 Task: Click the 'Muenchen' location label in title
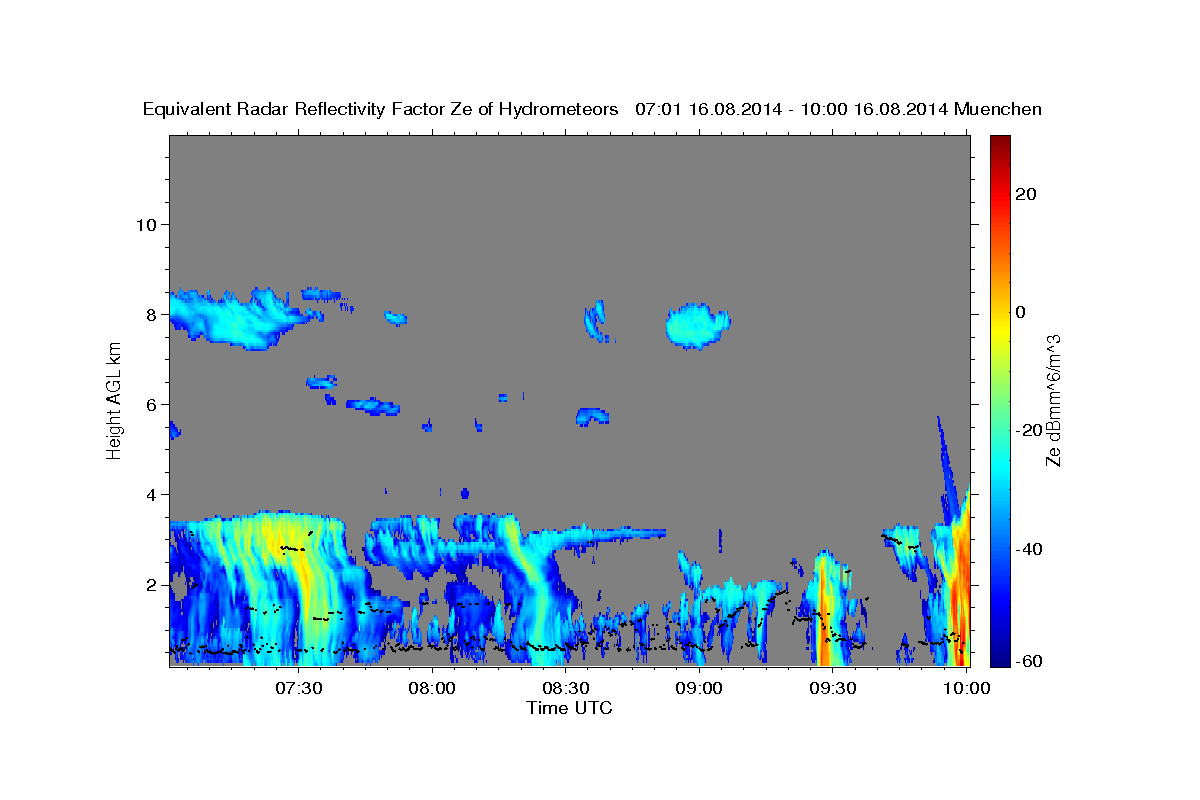(x=999, y=109)
